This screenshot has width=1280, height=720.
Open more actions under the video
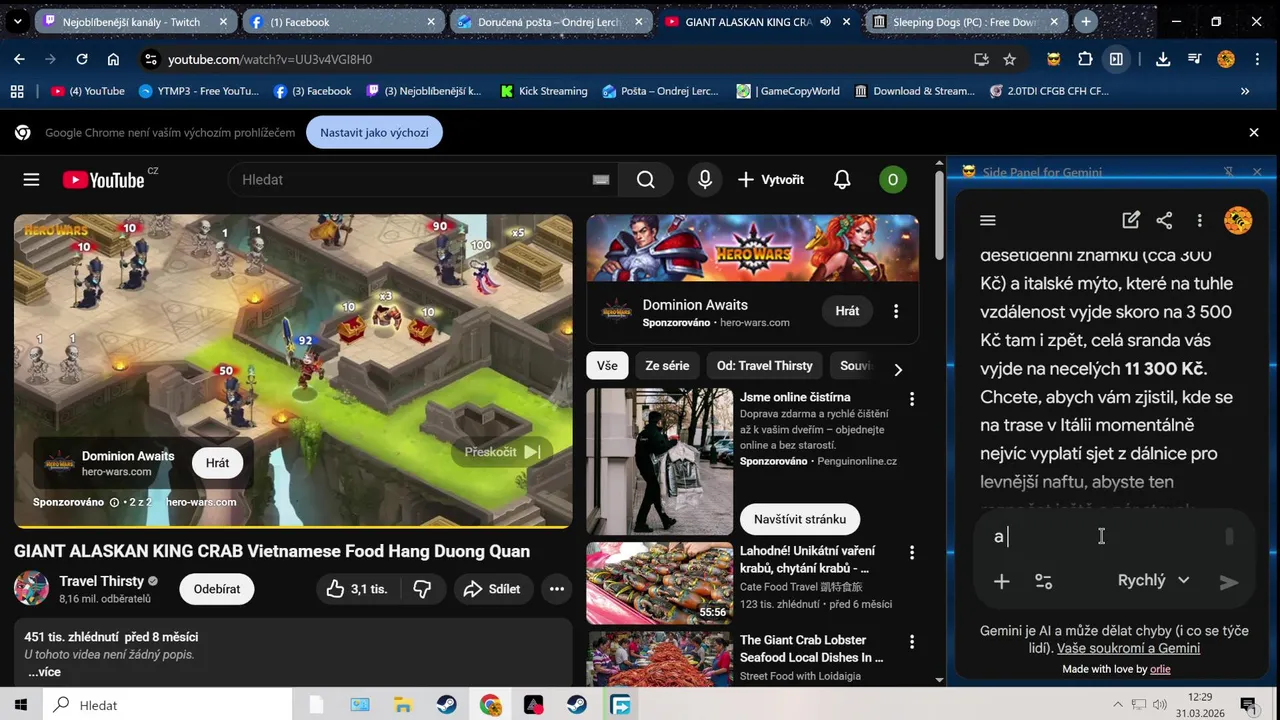(557, 589)
